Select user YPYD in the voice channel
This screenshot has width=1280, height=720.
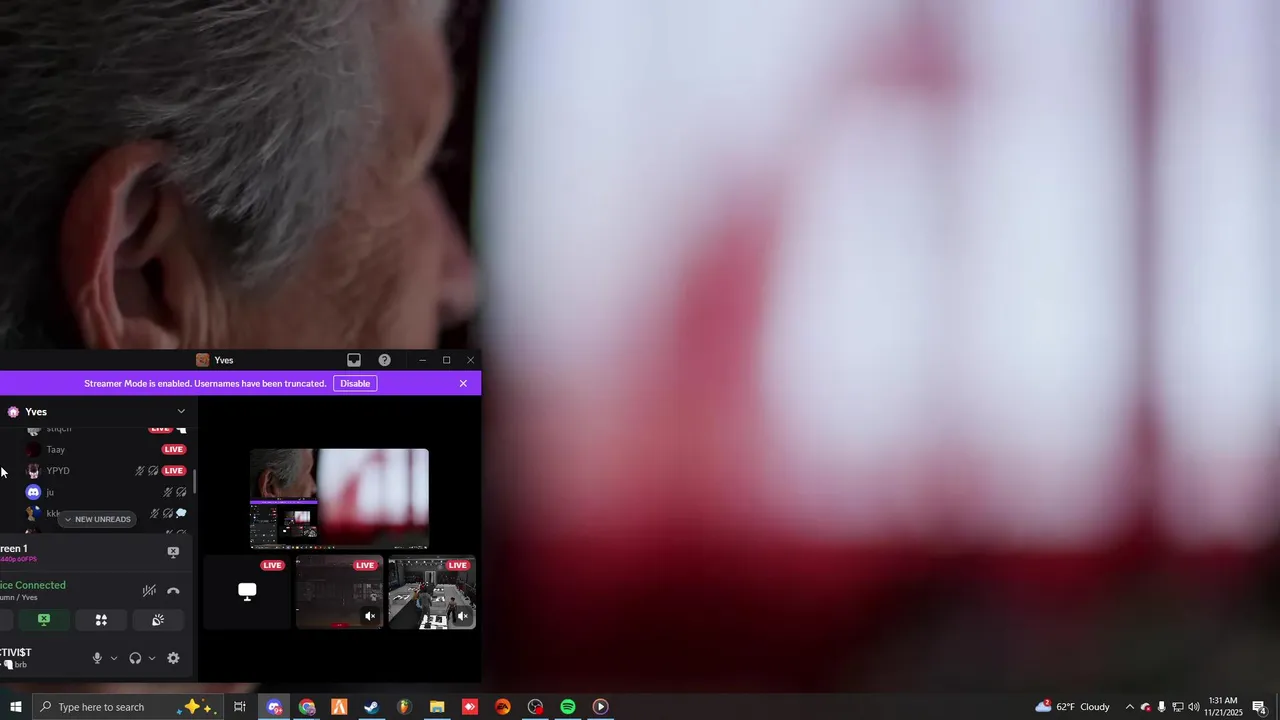105,471
